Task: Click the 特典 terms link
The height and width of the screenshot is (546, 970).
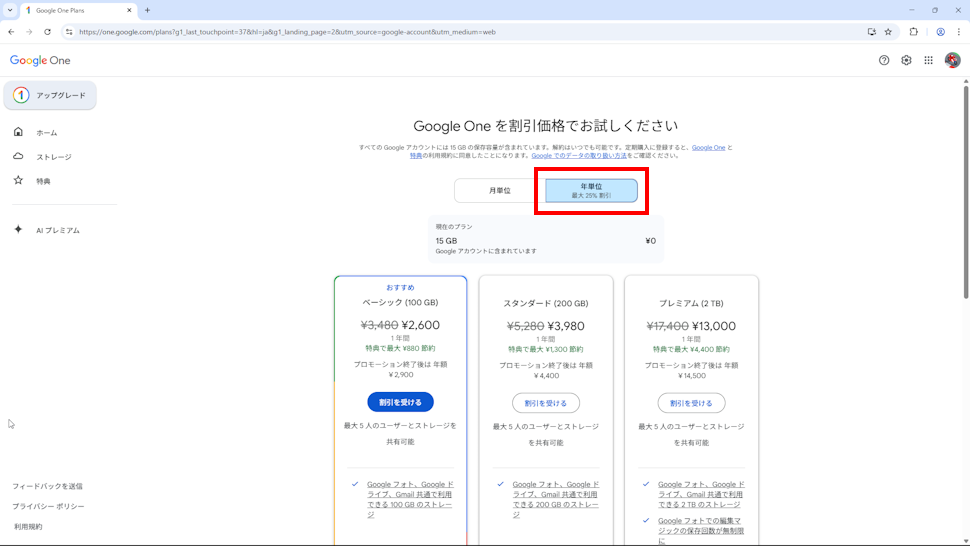Action: coord(416,156)
